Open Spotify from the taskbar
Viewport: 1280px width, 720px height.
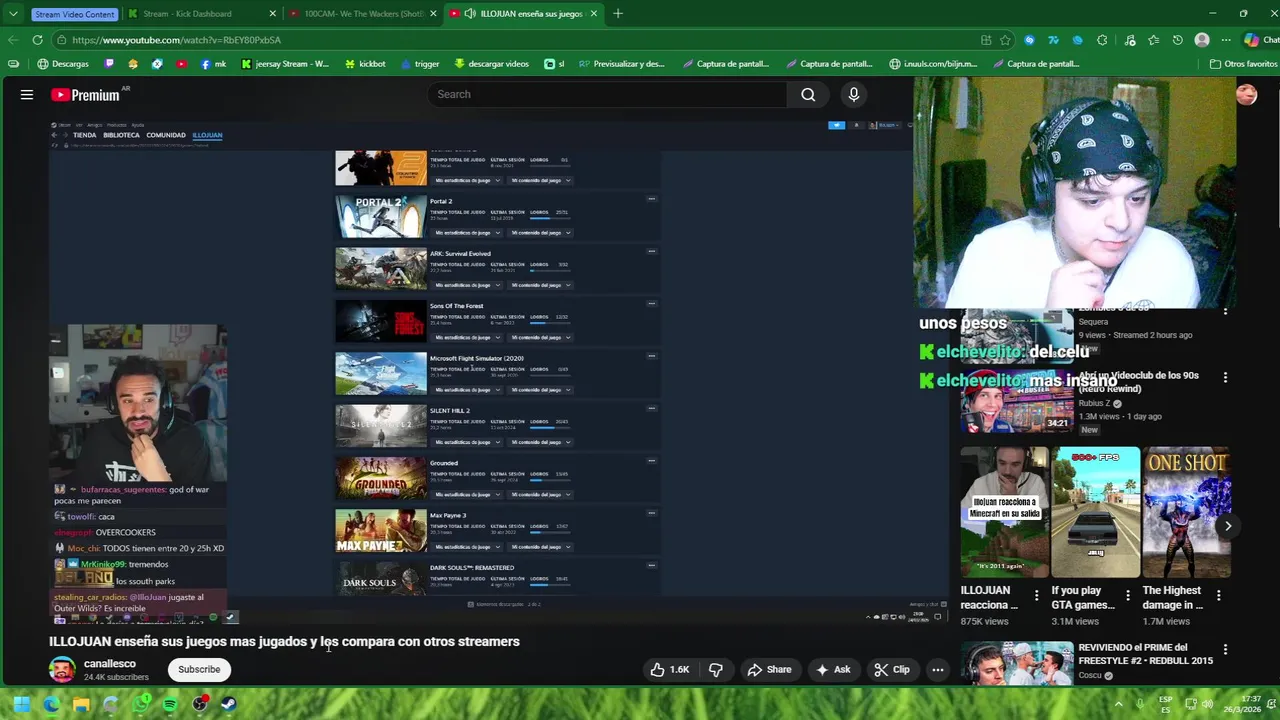pyautogui.click(x=170, y=704)
